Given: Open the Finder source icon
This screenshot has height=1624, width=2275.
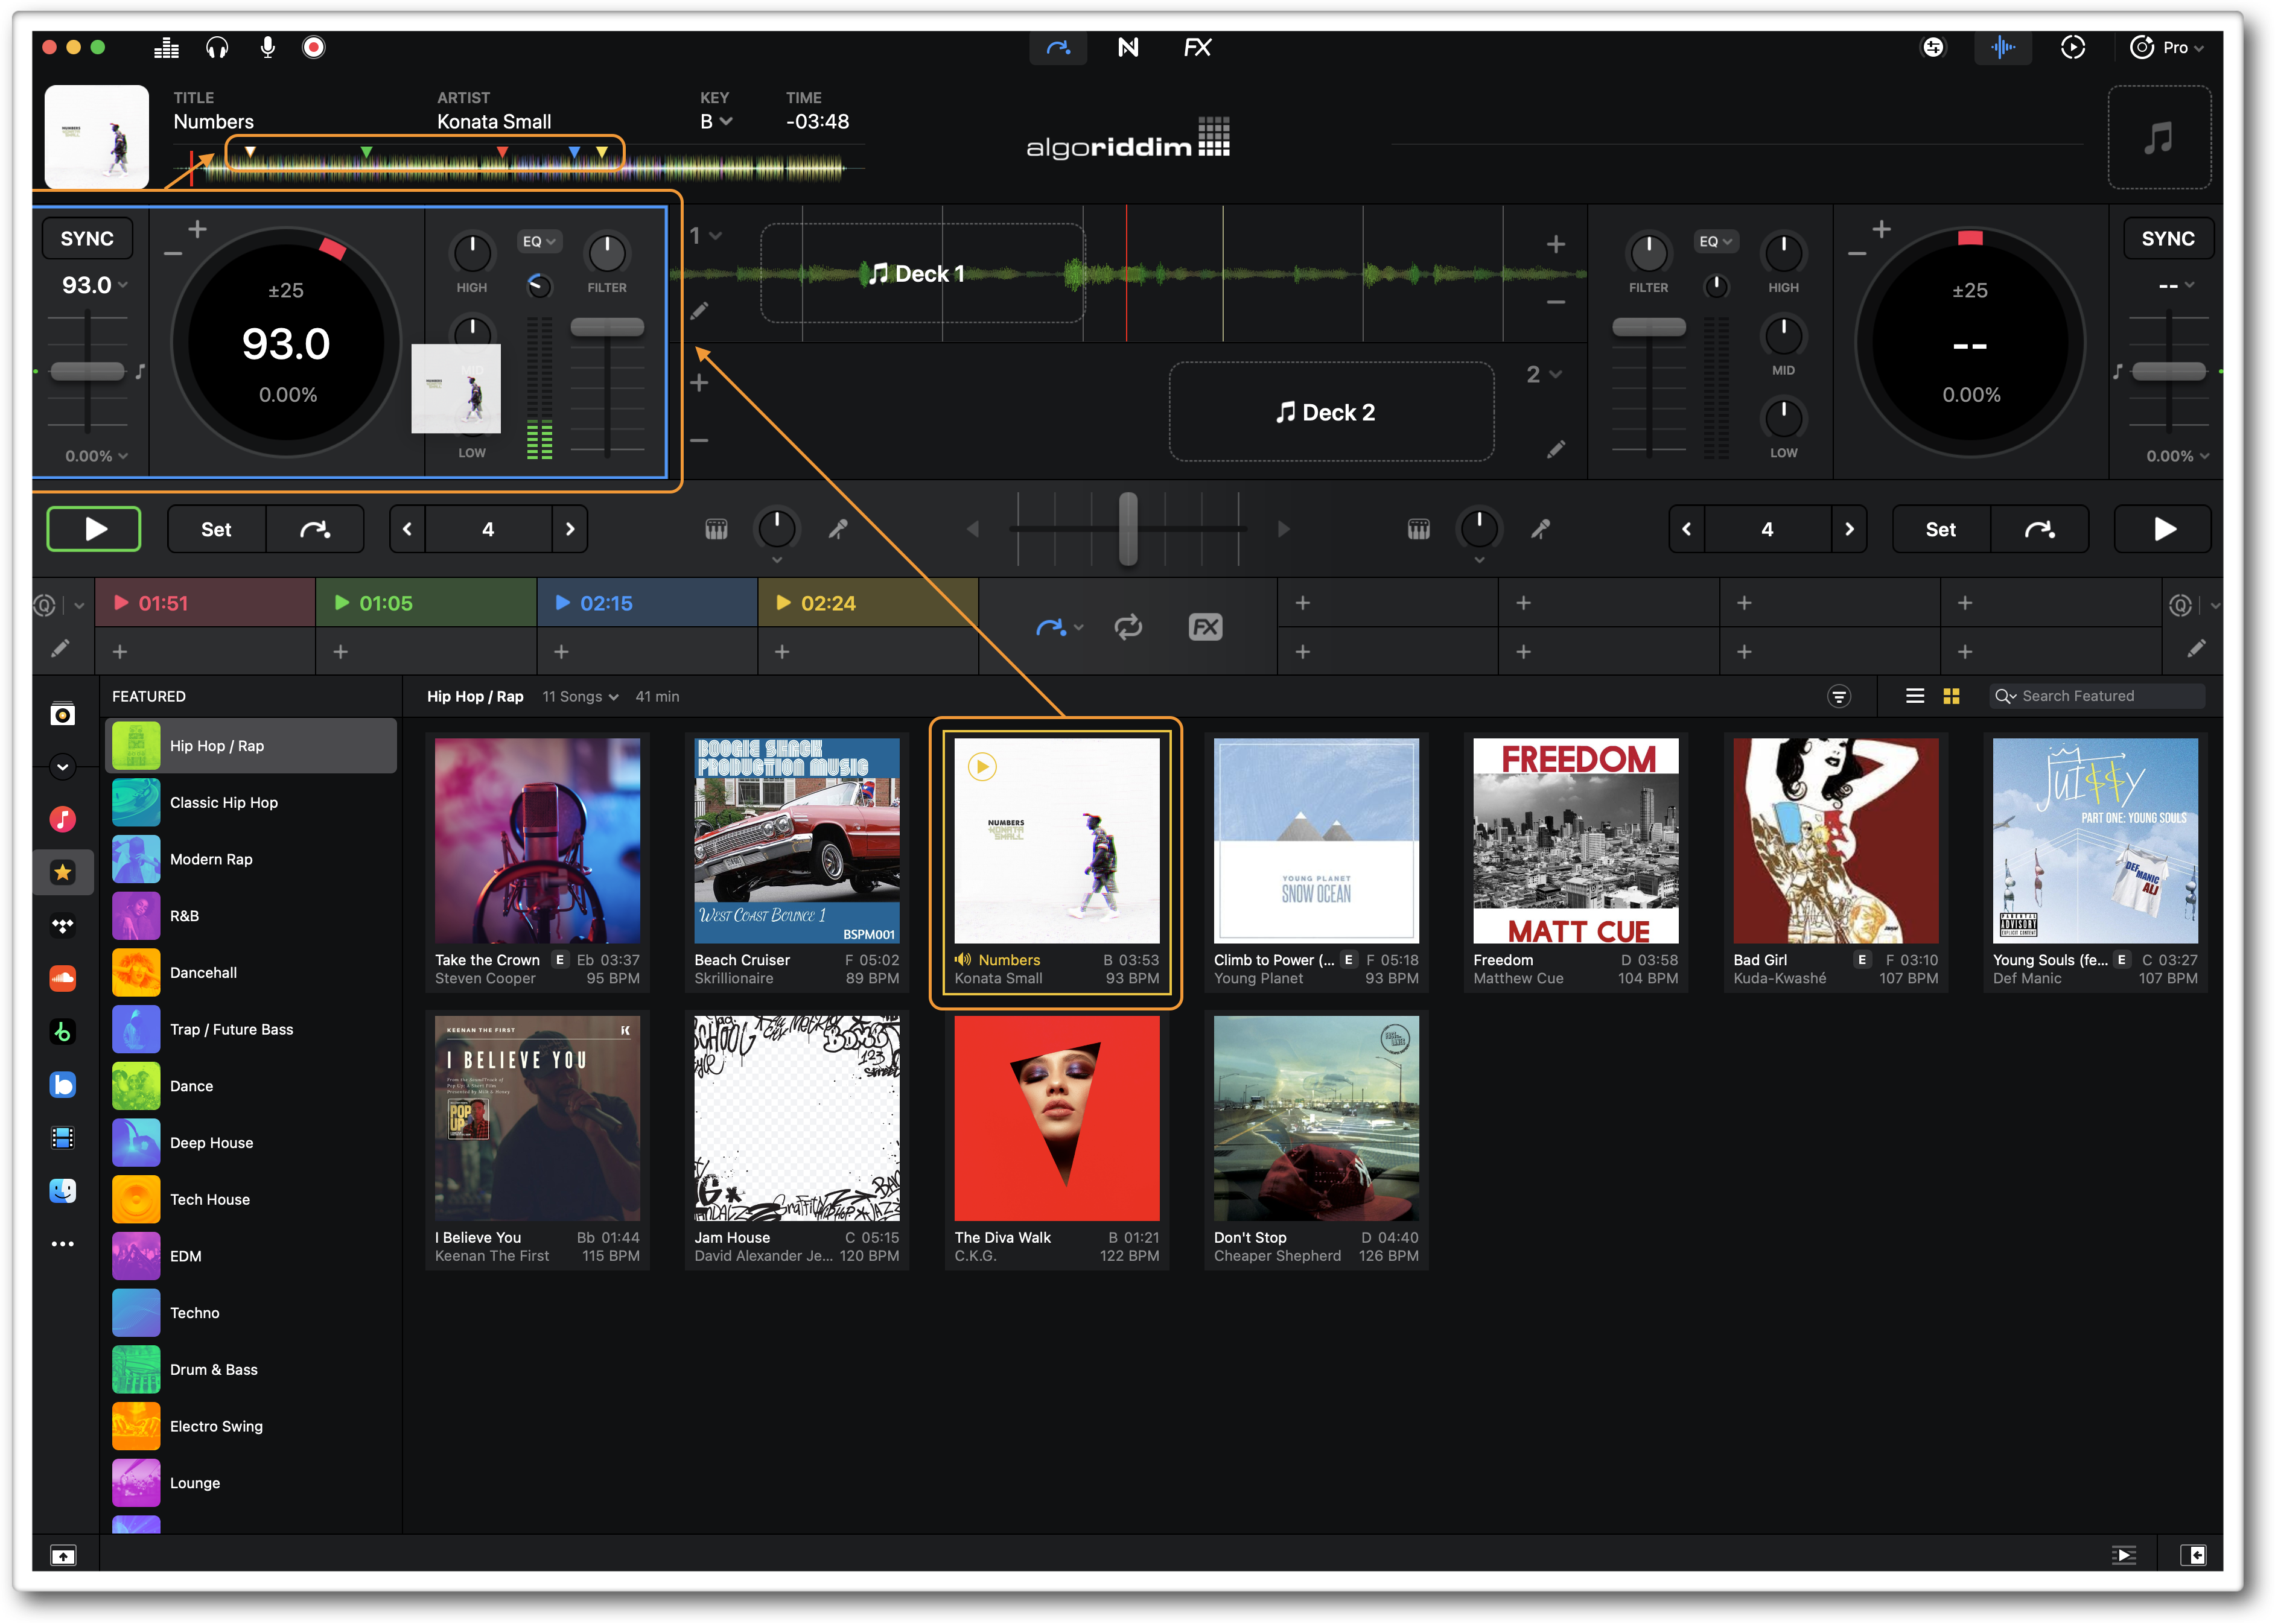Looking at the screenshot, I should 62,1191.
